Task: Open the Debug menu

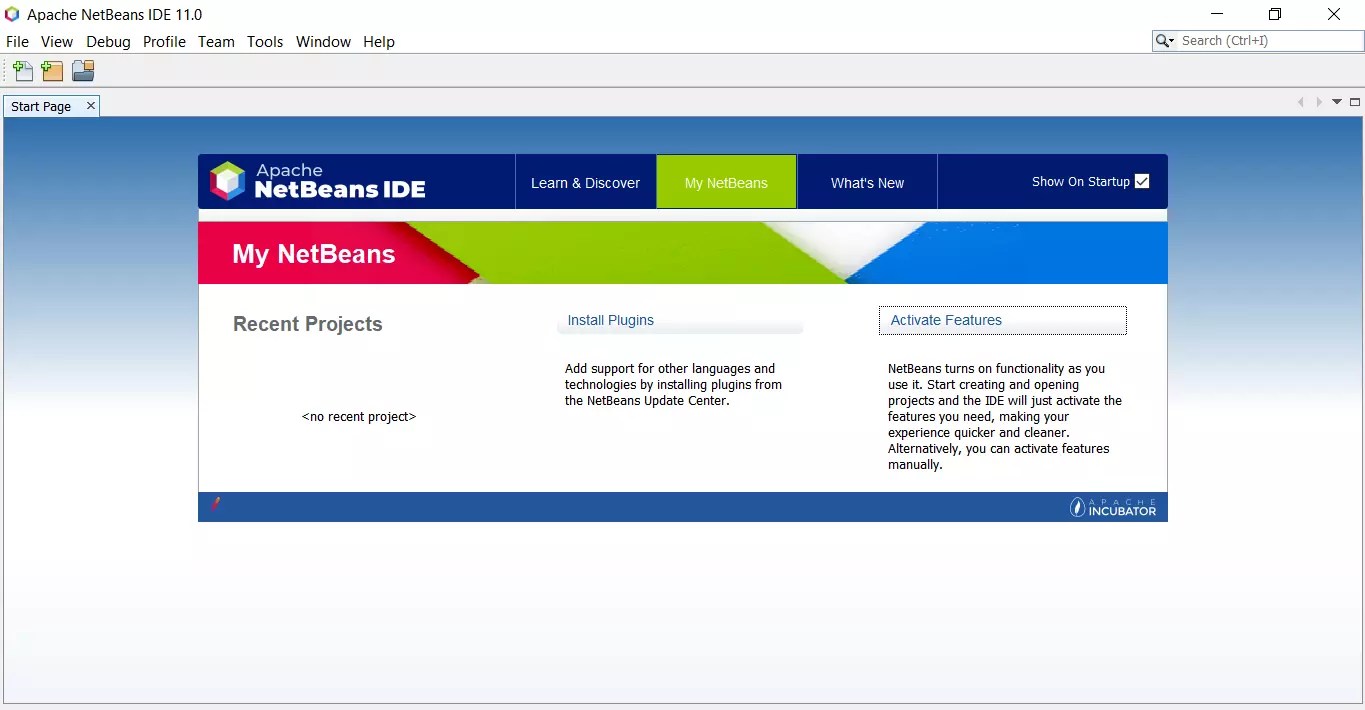Action: tap(108, 42)
